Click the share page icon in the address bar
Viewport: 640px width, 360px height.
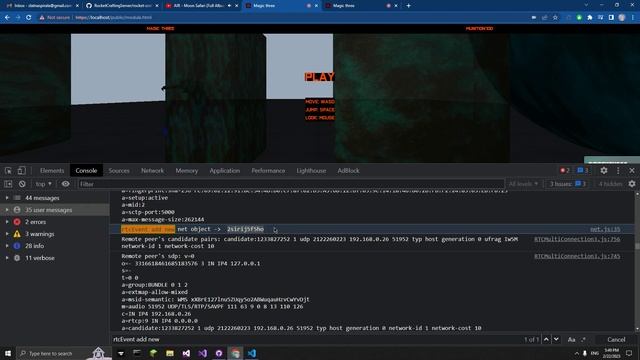(544, 18)
